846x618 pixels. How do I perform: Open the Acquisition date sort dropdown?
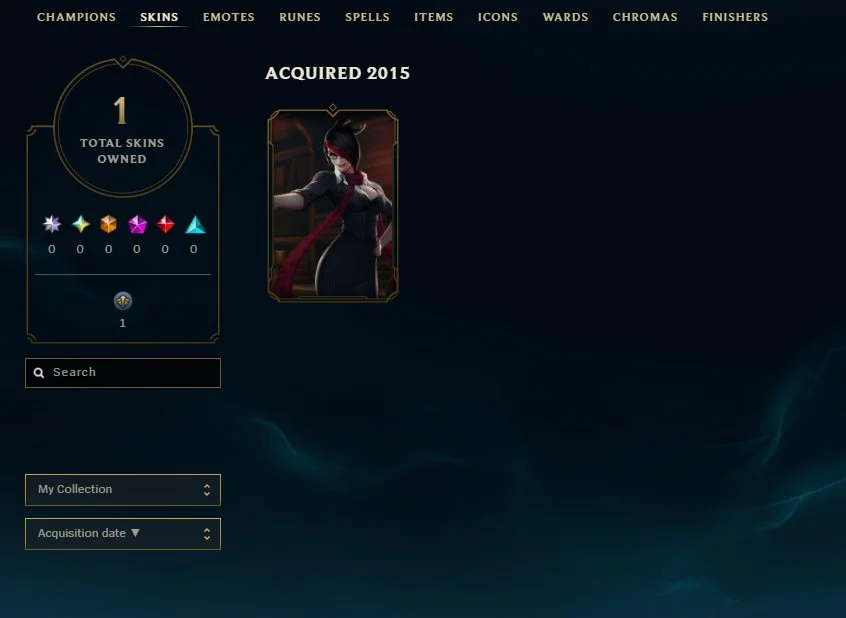(123, 534)
